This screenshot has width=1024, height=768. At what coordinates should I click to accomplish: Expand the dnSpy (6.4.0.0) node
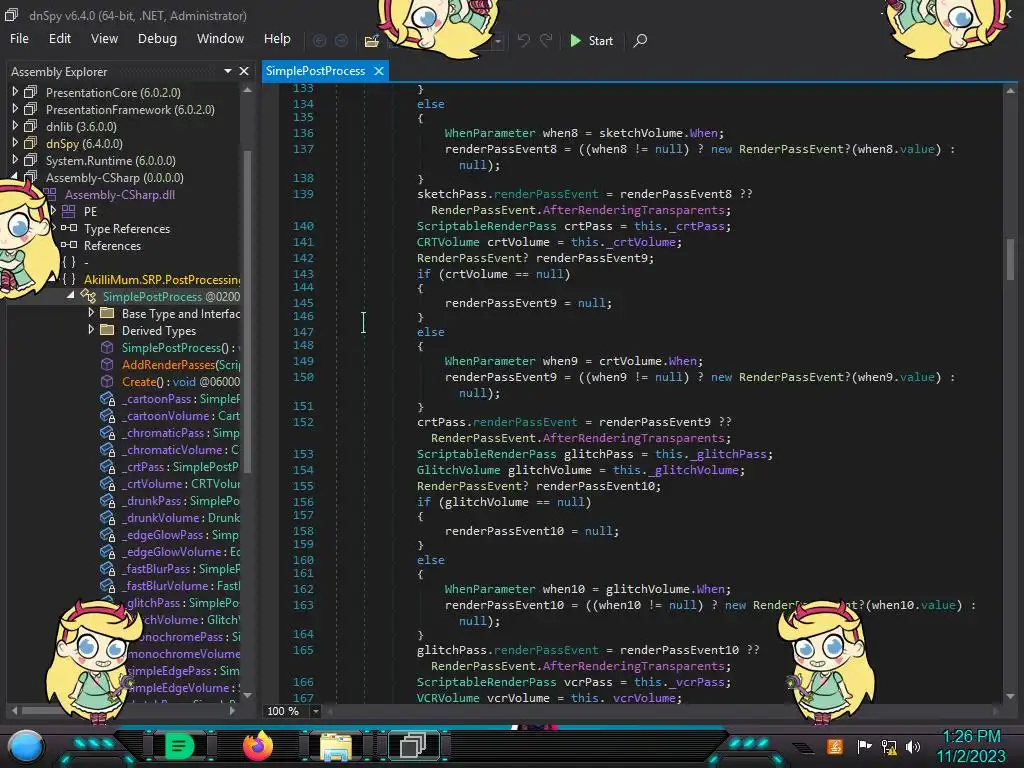(x=14, y=143)
